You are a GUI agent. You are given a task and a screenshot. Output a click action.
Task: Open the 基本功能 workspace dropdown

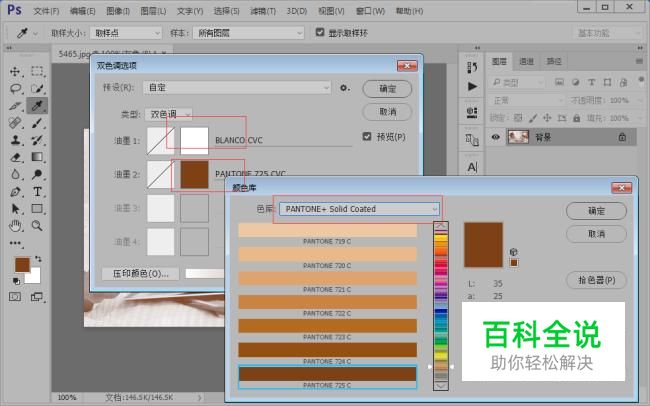point(607,33)
